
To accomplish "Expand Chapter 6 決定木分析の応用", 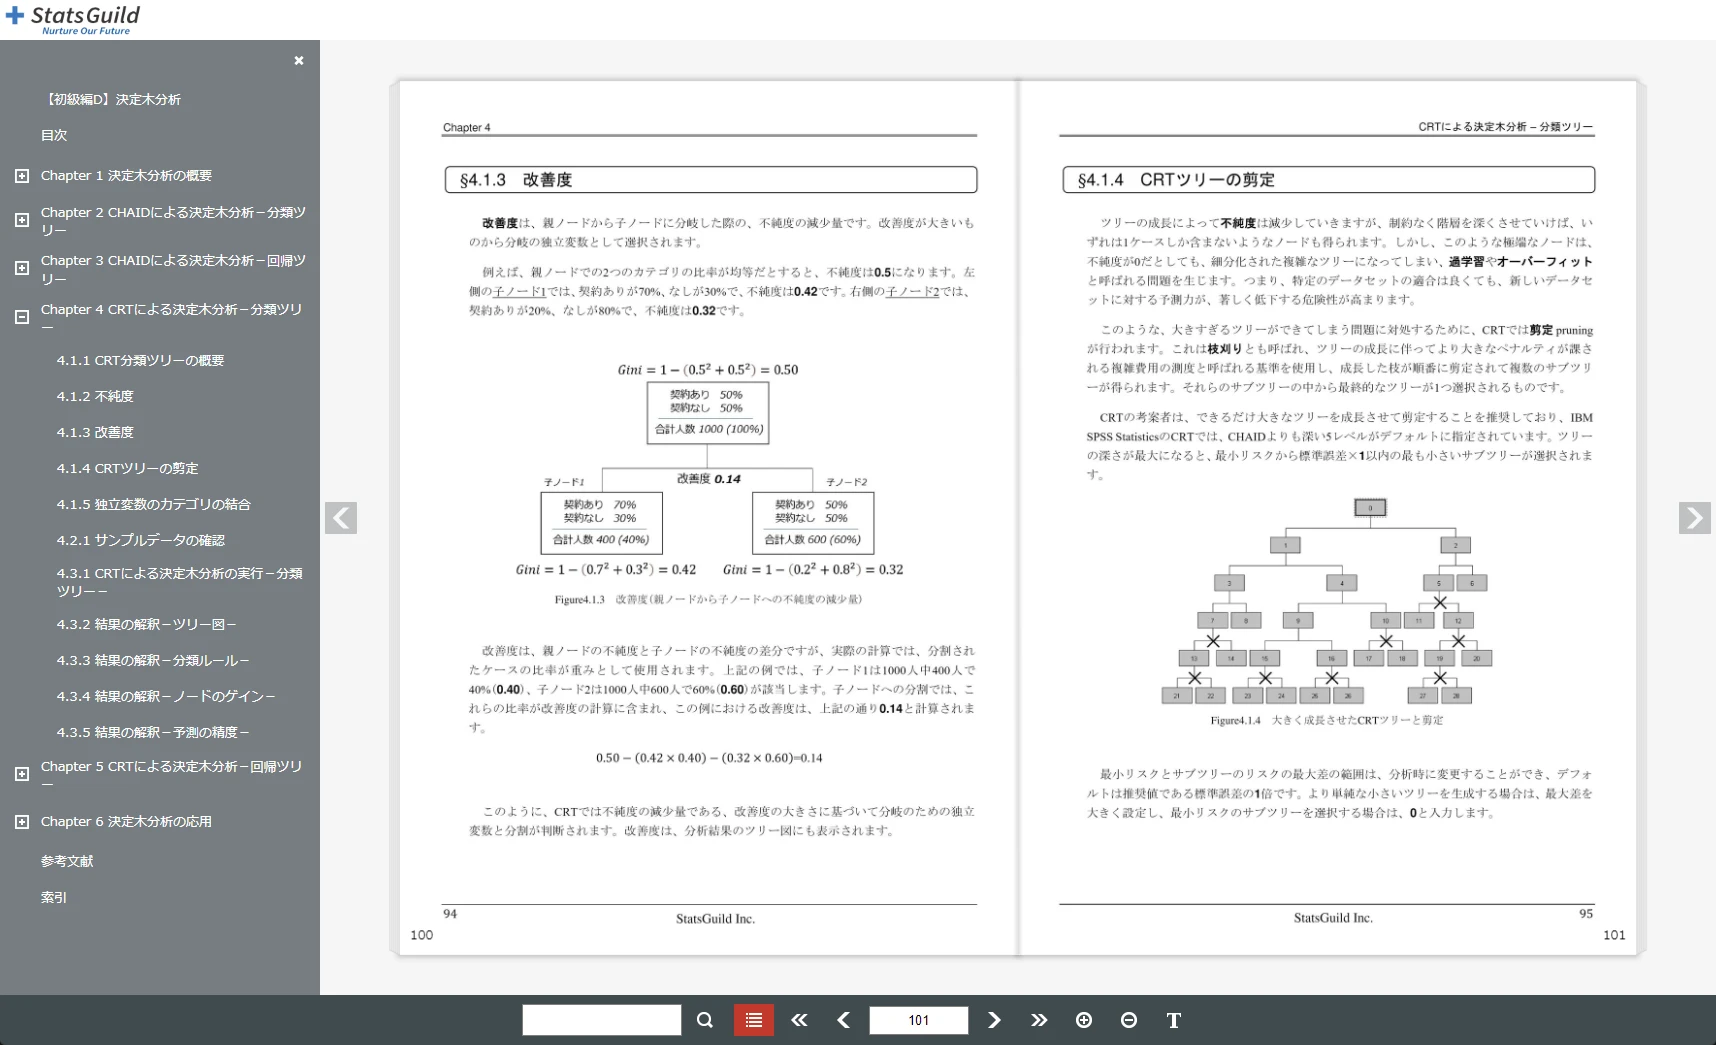I will pyautogui.click(x=21, y=821).
